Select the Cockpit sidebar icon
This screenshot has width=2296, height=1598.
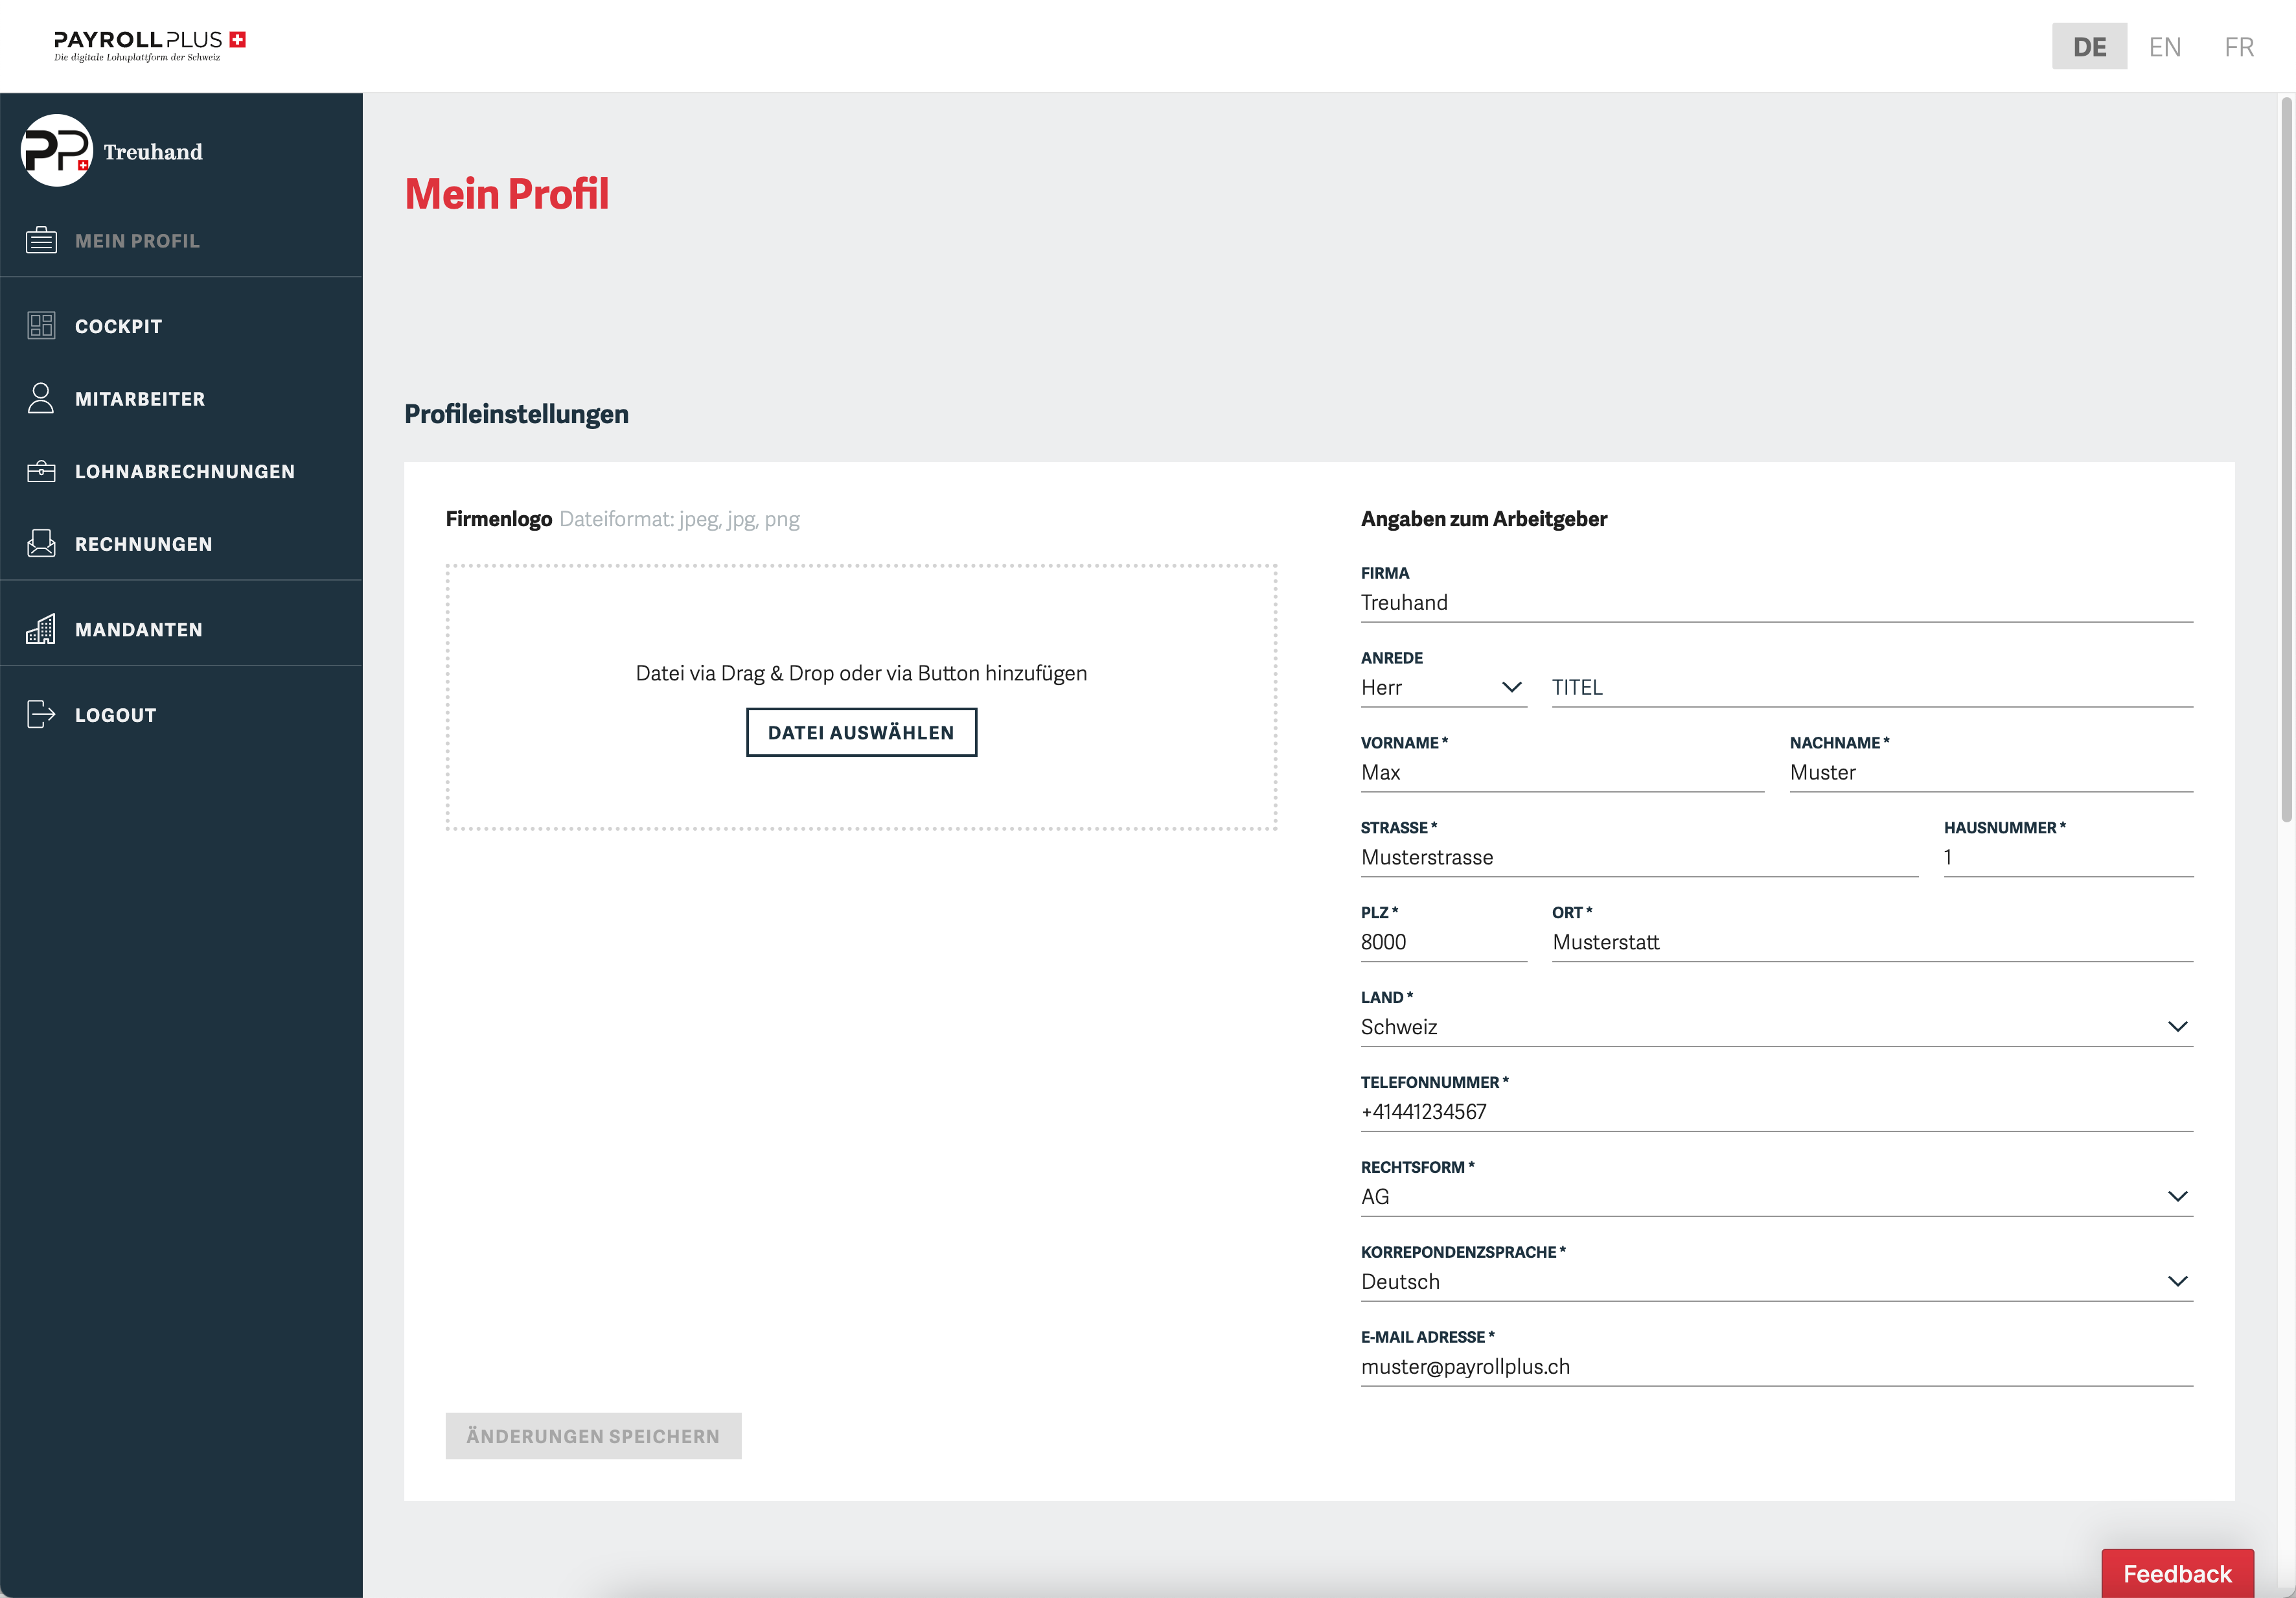(41, 325)
